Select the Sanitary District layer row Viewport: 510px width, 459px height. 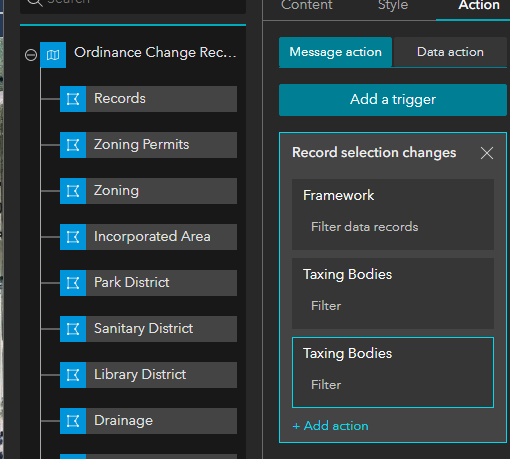click(x=148, y=329)
